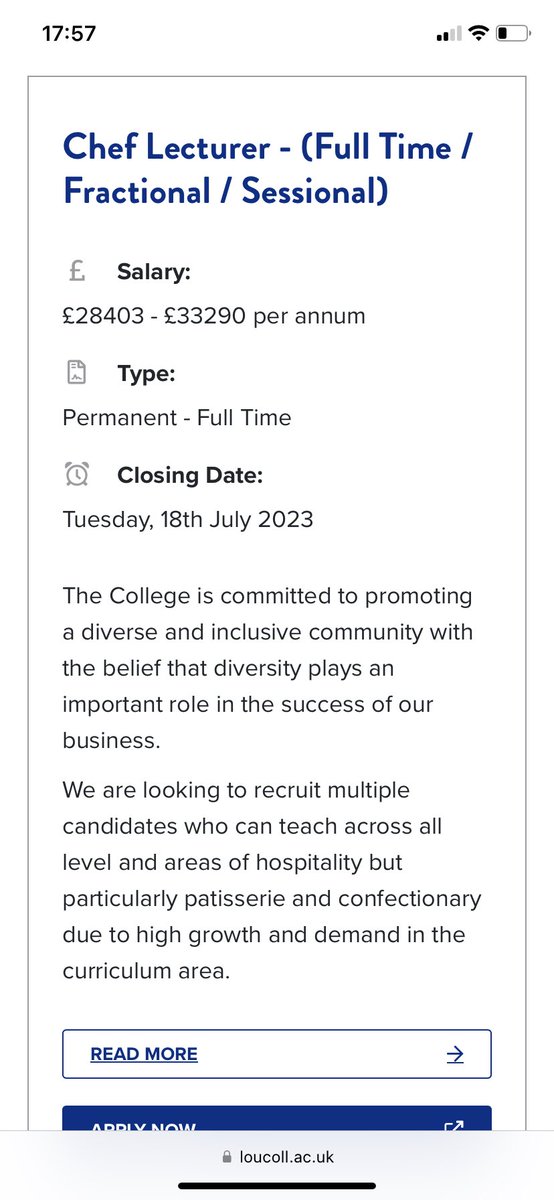The width and height of the screenshot is (554, 1200).
Task: Tap the Wi-Fi status icon
Action: [x=478, y=33]
